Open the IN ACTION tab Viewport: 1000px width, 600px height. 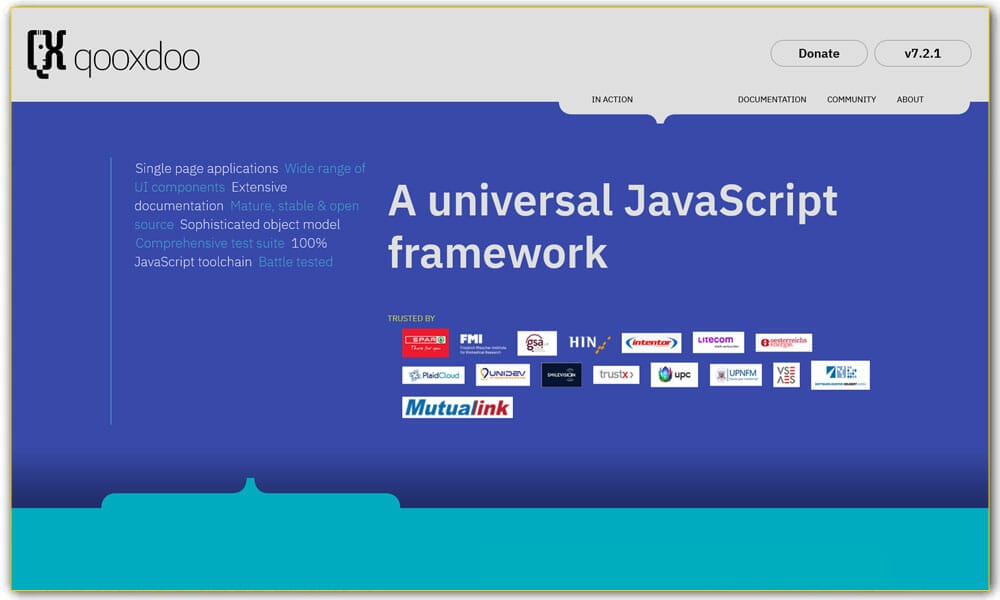click(611, 99)
